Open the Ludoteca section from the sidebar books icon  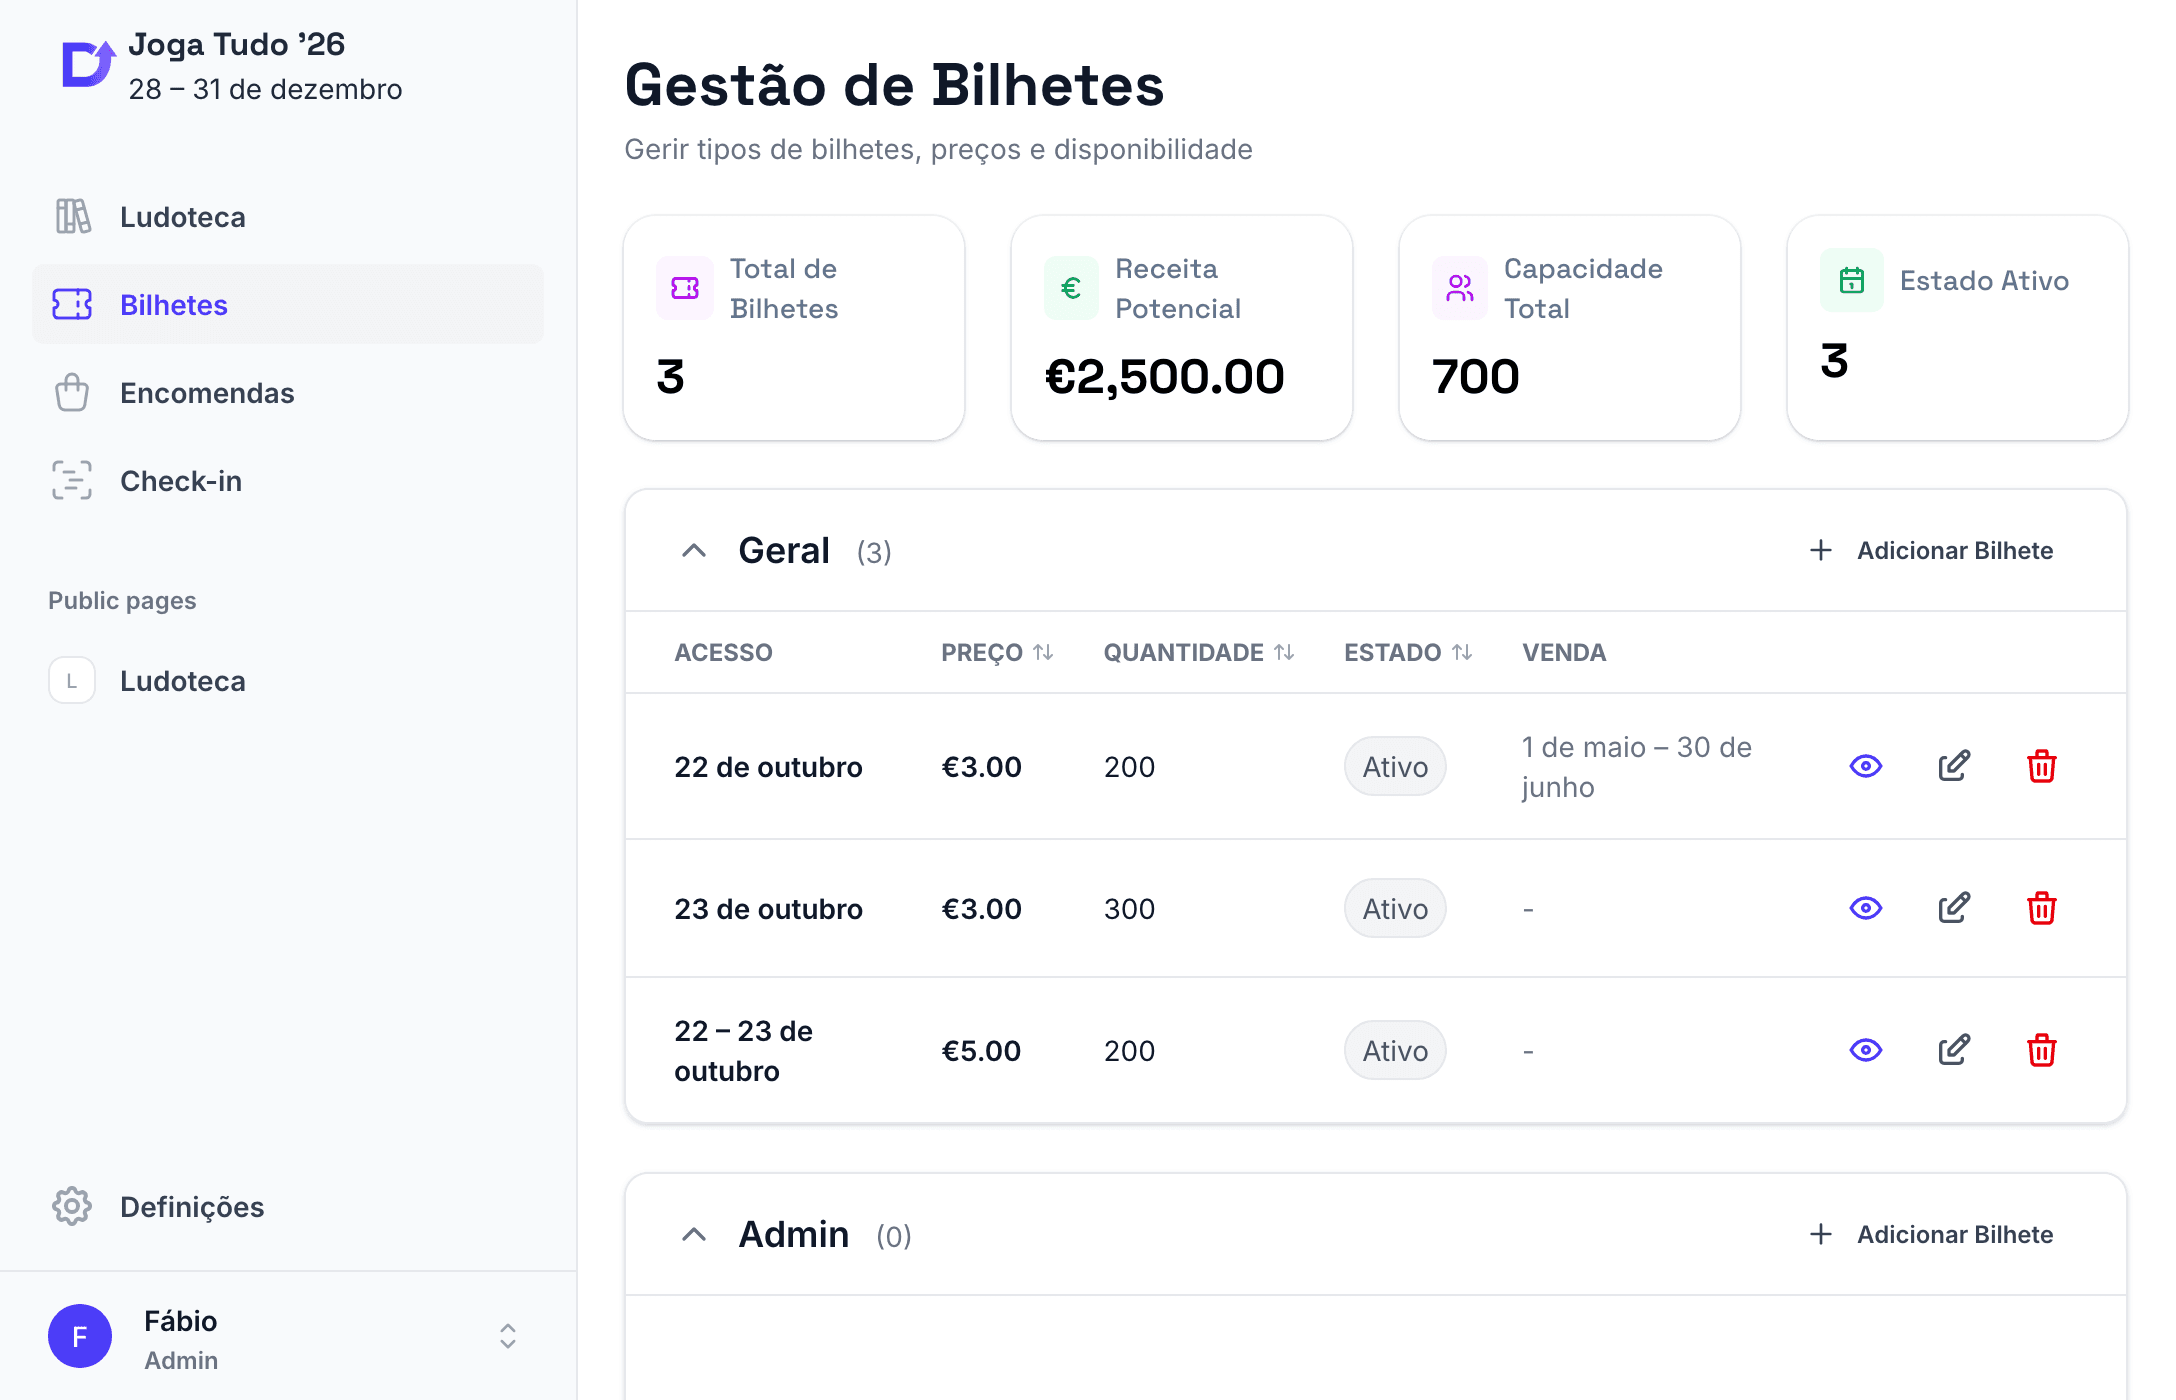[x=73, y=216]
